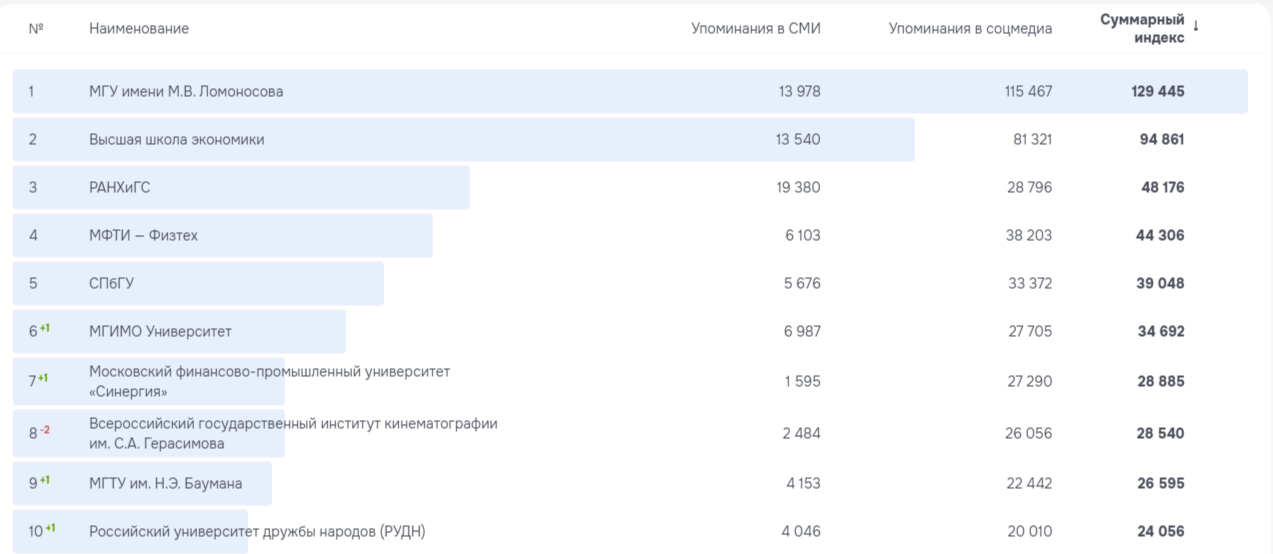
Task: Click the № column header
Action: (36, 29)
